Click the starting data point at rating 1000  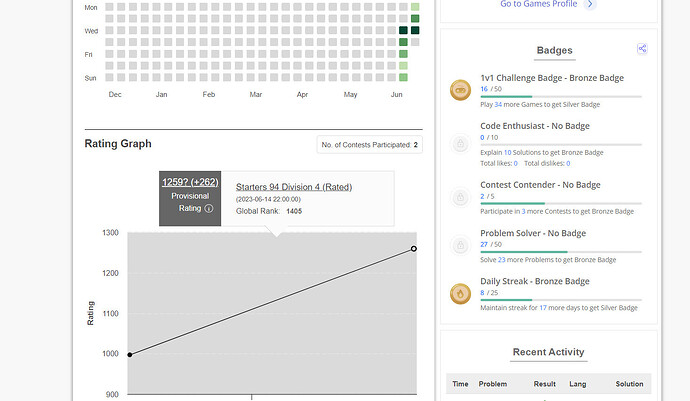click(x=130, y=355)
